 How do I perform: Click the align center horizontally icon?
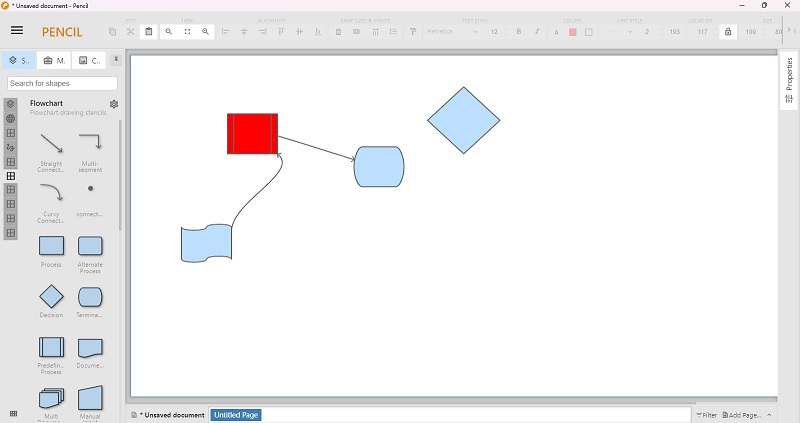click(244, 32)
